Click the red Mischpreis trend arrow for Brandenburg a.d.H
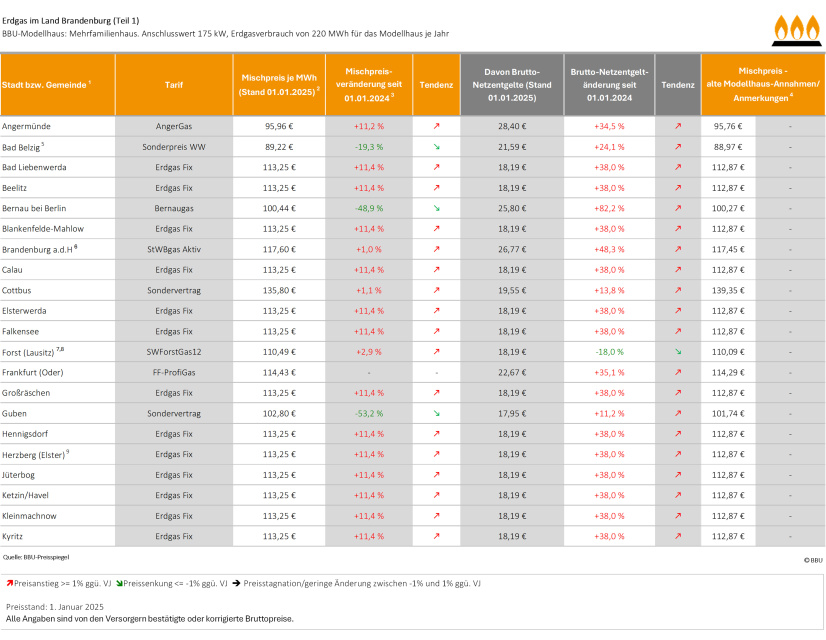 [x=436, y=249]
